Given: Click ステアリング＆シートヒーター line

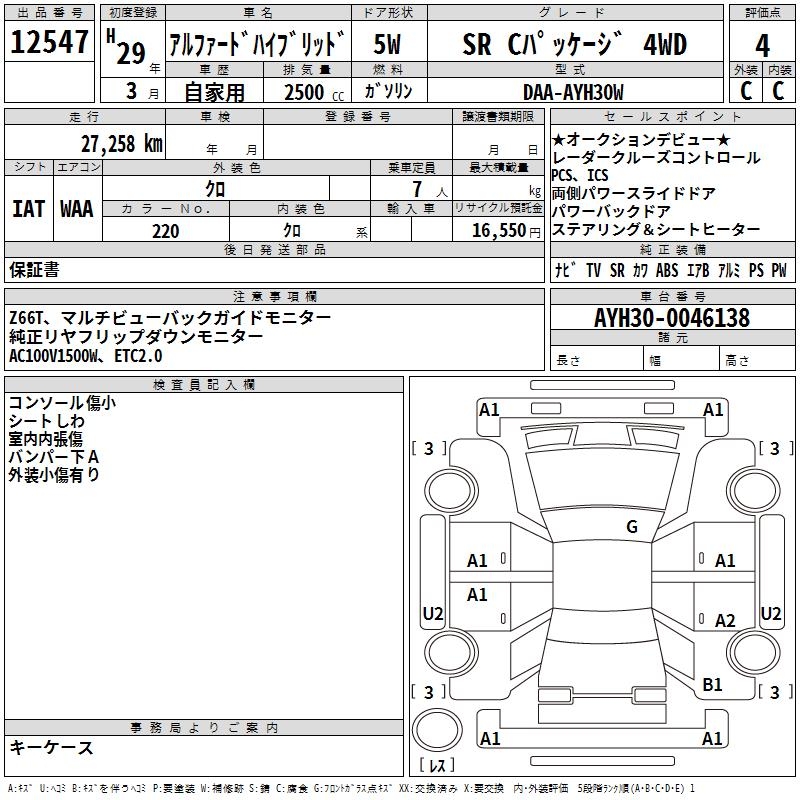Looking at the screenshot, I should pyautogui.click(x=656, y=229).
